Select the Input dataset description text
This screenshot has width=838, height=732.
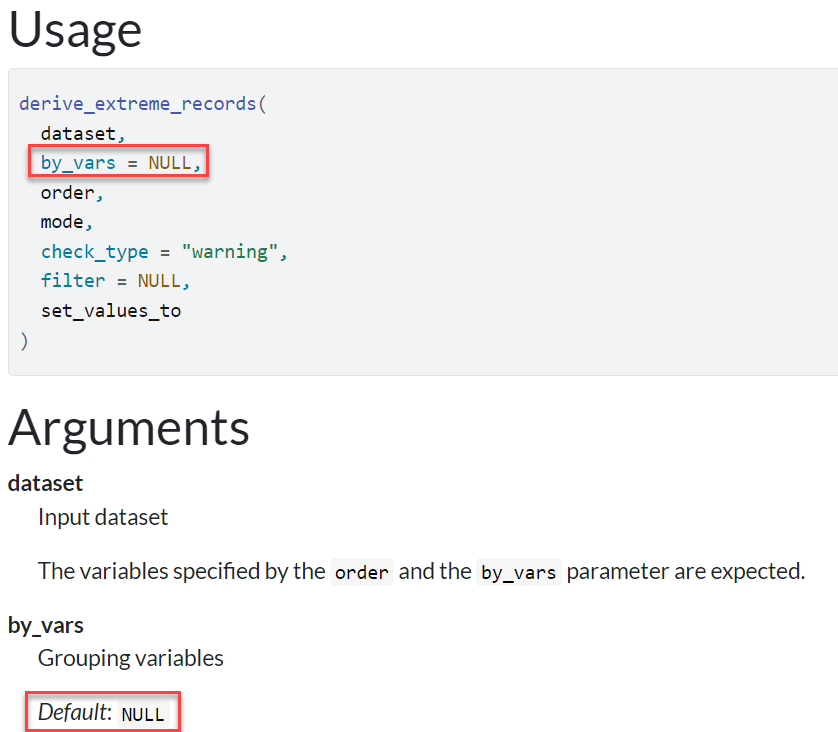point(102,517)
